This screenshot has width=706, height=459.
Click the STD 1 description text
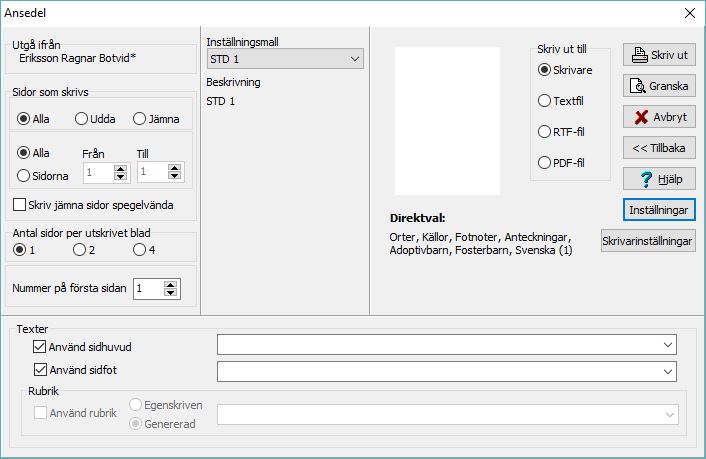tap(221, 101)
